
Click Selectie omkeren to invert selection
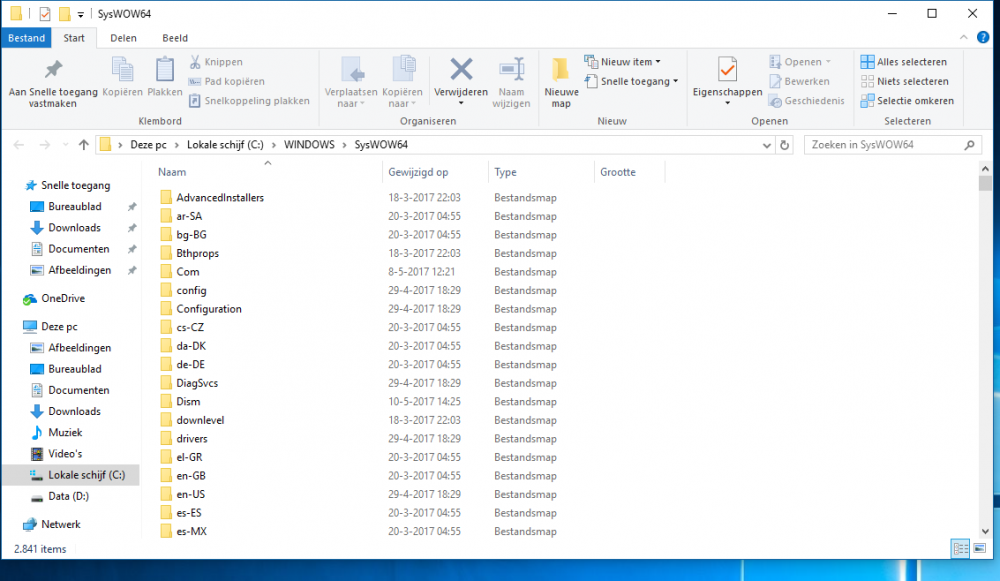pyautogui.click(x=906, y=100)
